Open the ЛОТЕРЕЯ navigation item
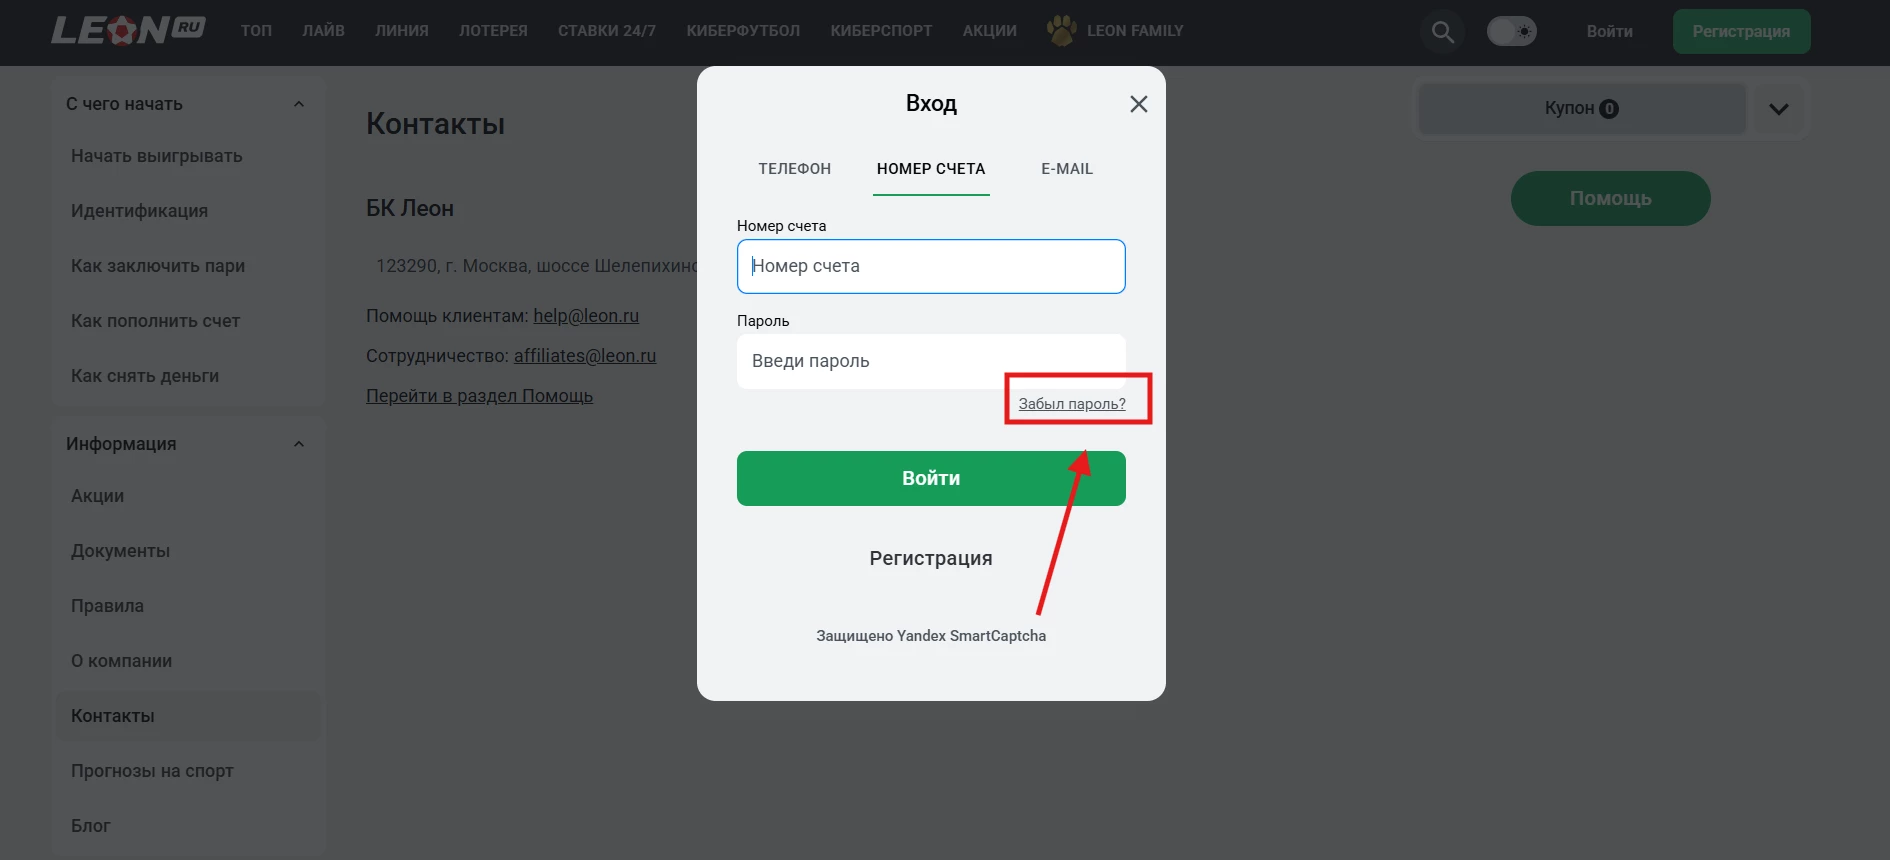The image size is (1890, 860). pyautogui.click(x=493, y=31)
